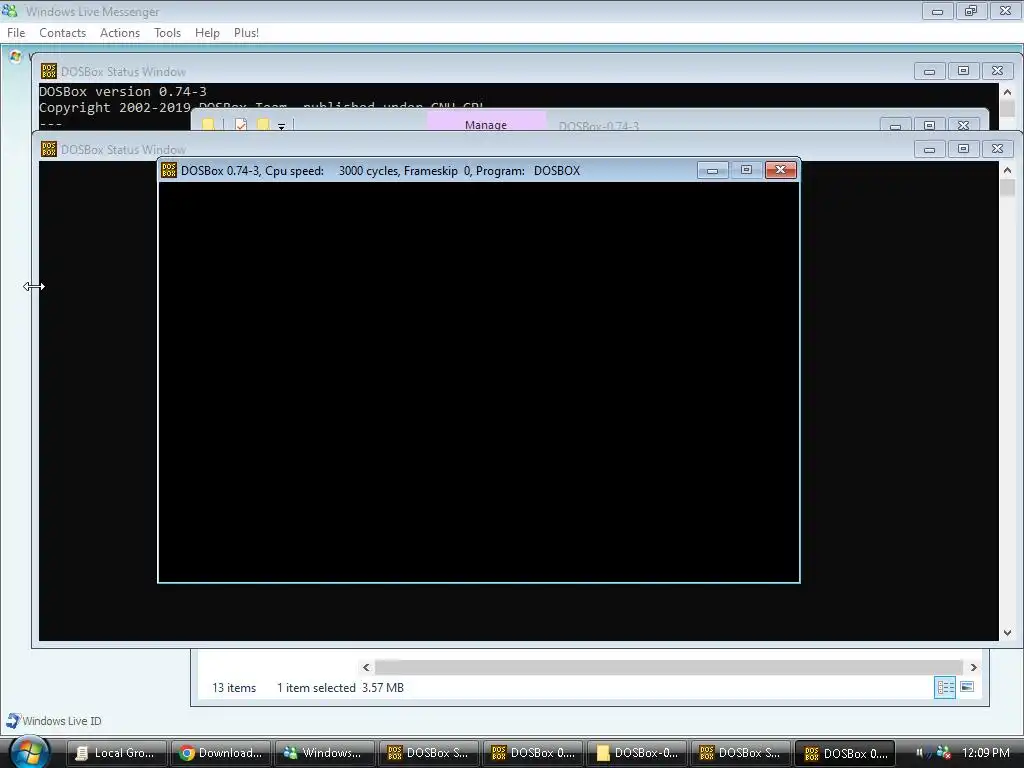The image size is (1024, 768).
Task: Open the Contacts menu
Action: 63,33
